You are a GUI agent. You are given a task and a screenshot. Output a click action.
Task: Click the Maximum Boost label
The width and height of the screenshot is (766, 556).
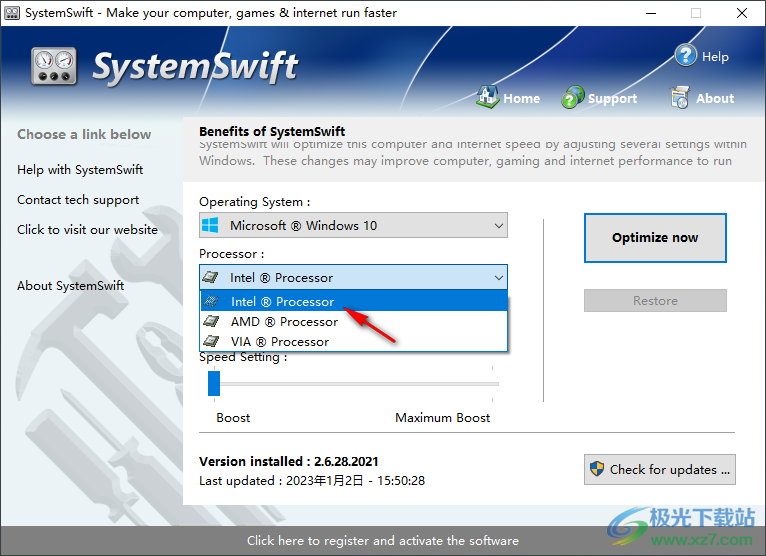click(x=443, y=418)
